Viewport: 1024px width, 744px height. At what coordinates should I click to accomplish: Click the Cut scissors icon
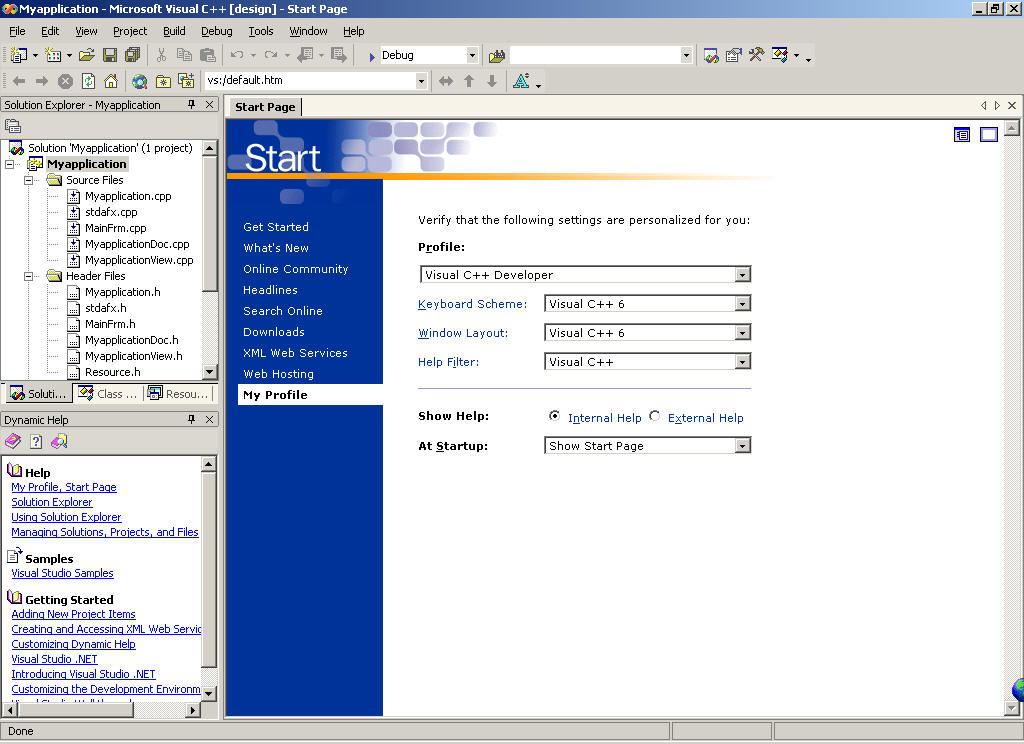(x=161, y=56)
